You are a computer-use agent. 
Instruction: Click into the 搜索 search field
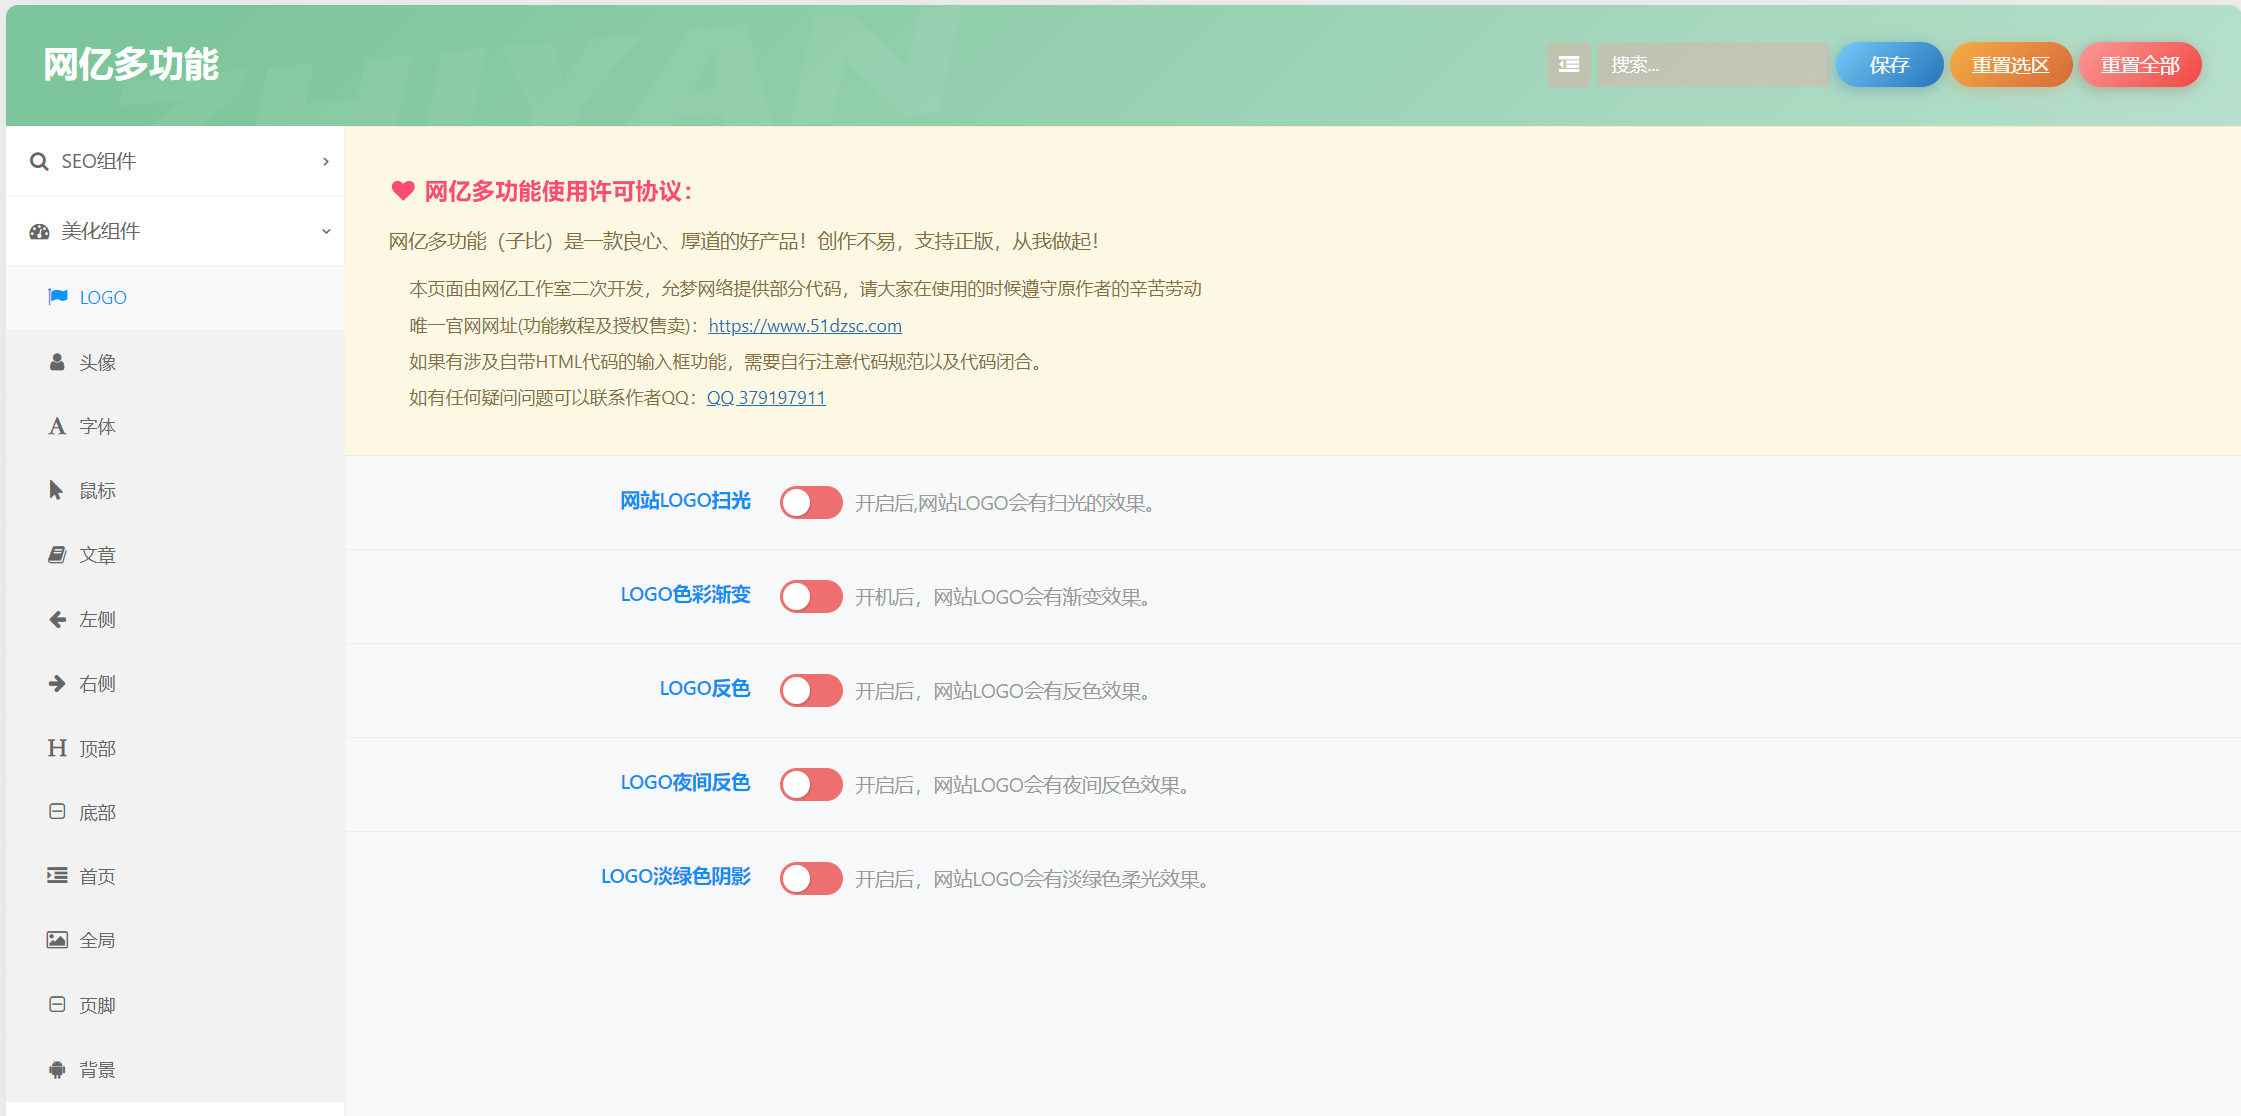1712,65
